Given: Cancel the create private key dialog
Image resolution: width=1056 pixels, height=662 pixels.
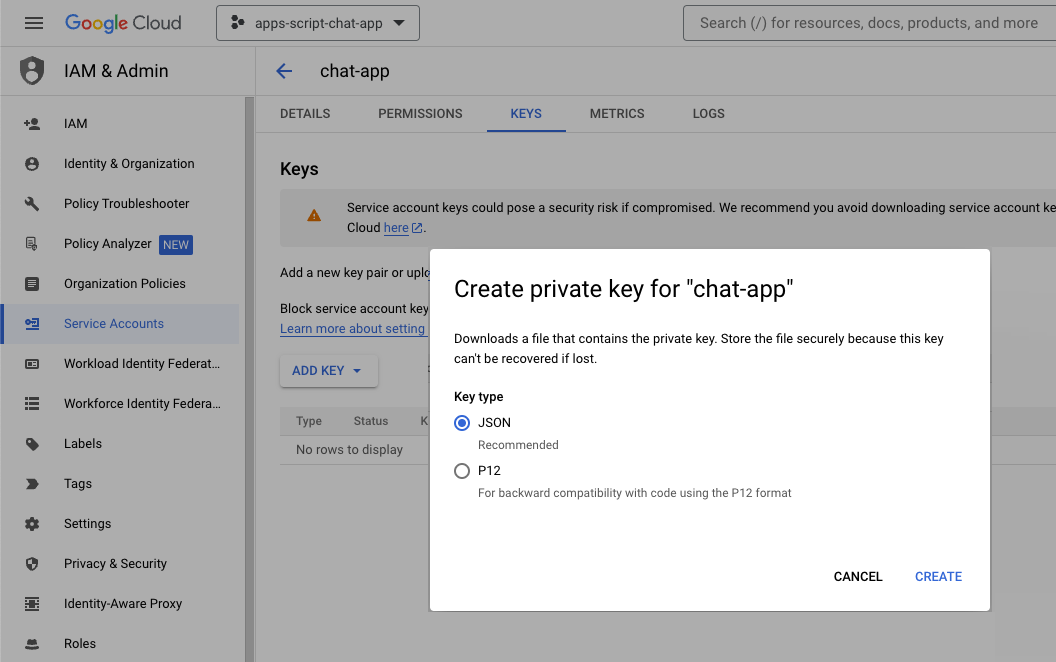Looking at the screenshot, I should click(858, 577).
